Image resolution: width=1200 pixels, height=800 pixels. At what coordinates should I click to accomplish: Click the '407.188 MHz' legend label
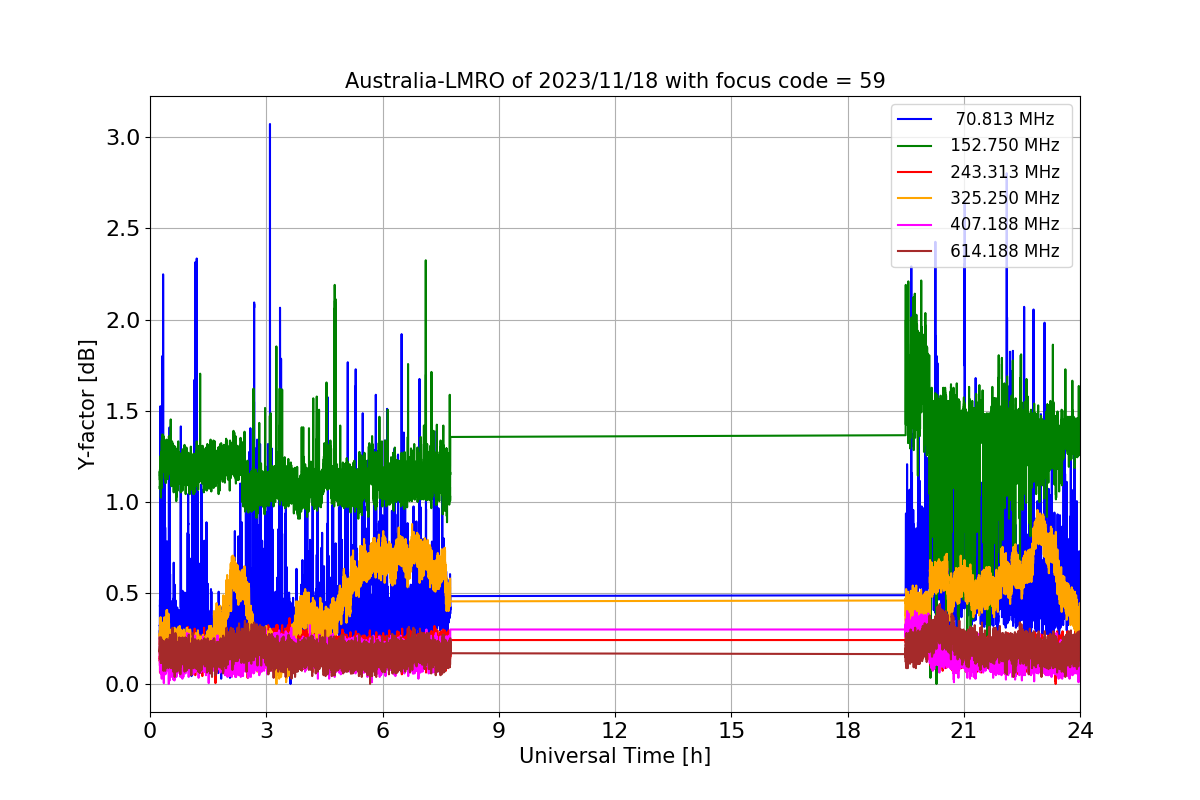point(1005,224)
